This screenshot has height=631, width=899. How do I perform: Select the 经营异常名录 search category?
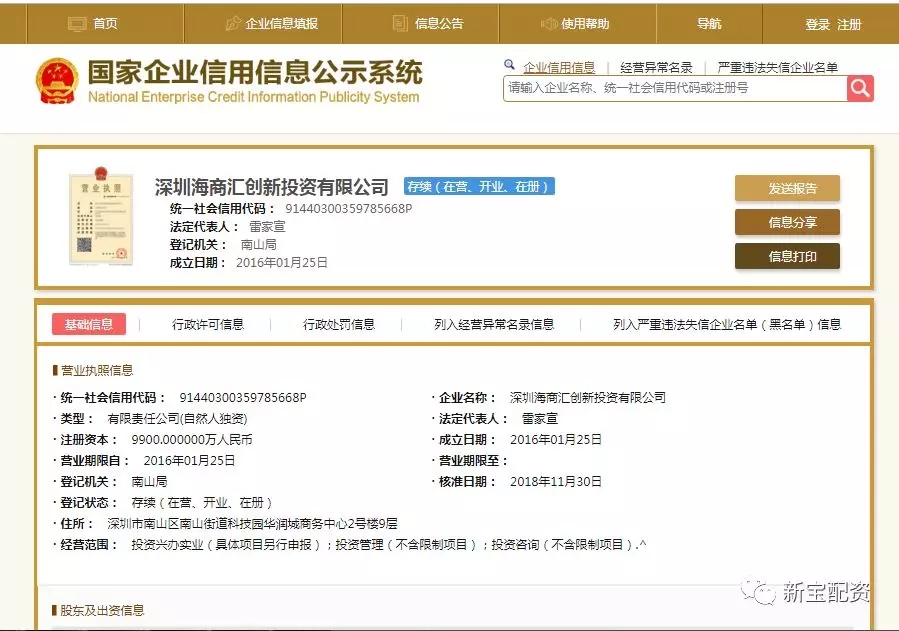[656, 68]
